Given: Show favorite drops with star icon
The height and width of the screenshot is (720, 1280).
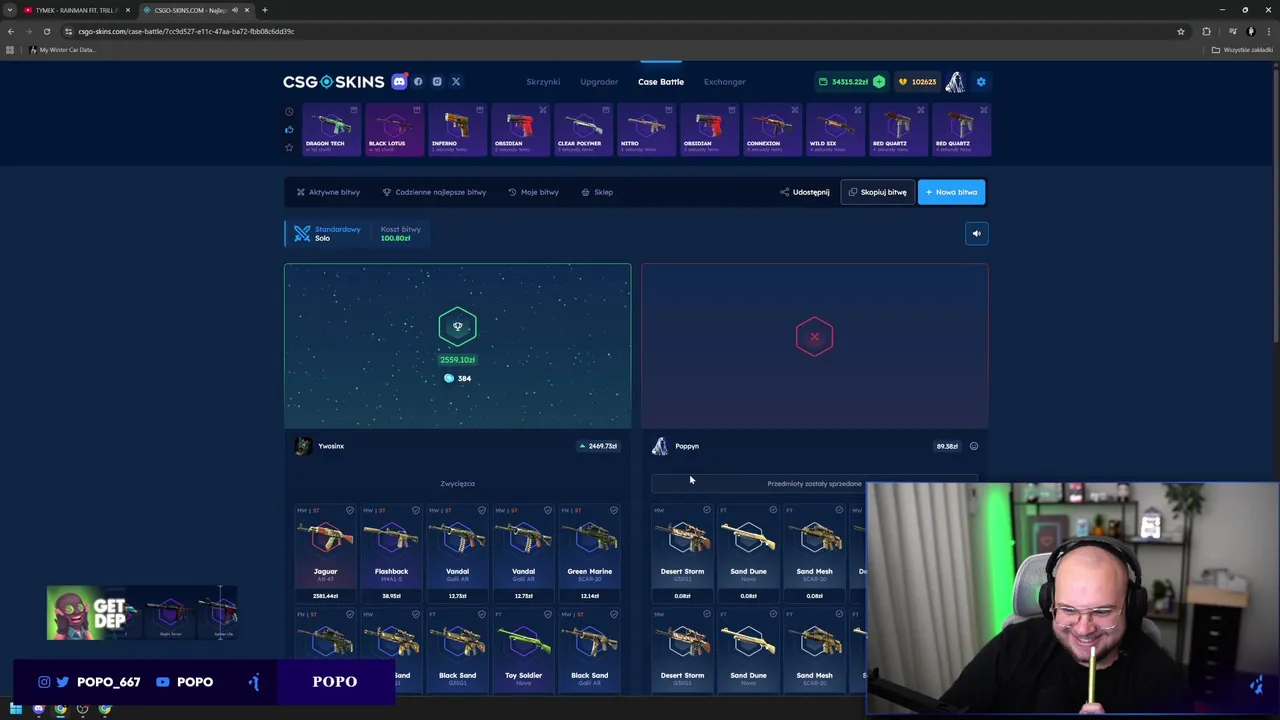Looking at the screenshot, I should pos(289,148).
